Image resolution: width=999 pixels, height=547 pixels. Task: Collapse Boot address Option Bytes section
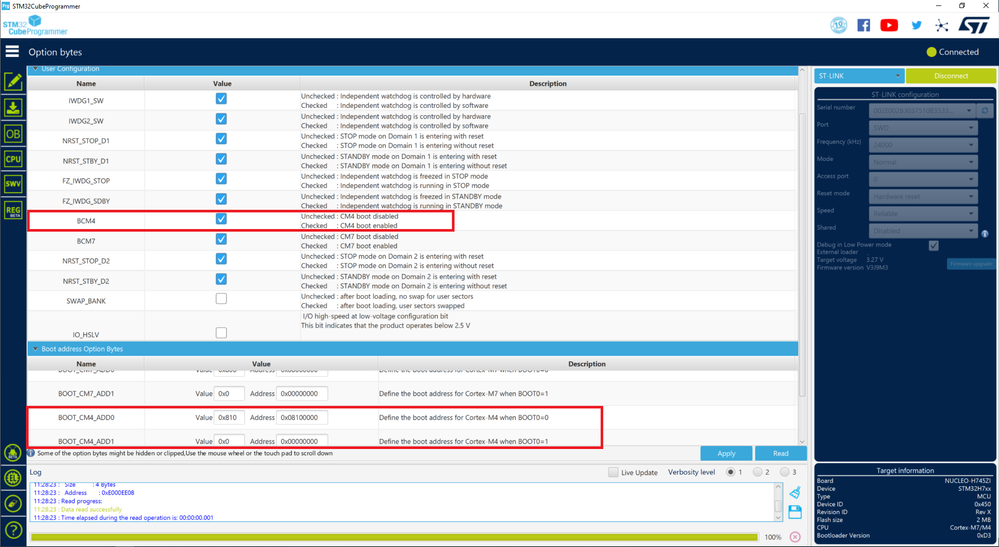36,349
